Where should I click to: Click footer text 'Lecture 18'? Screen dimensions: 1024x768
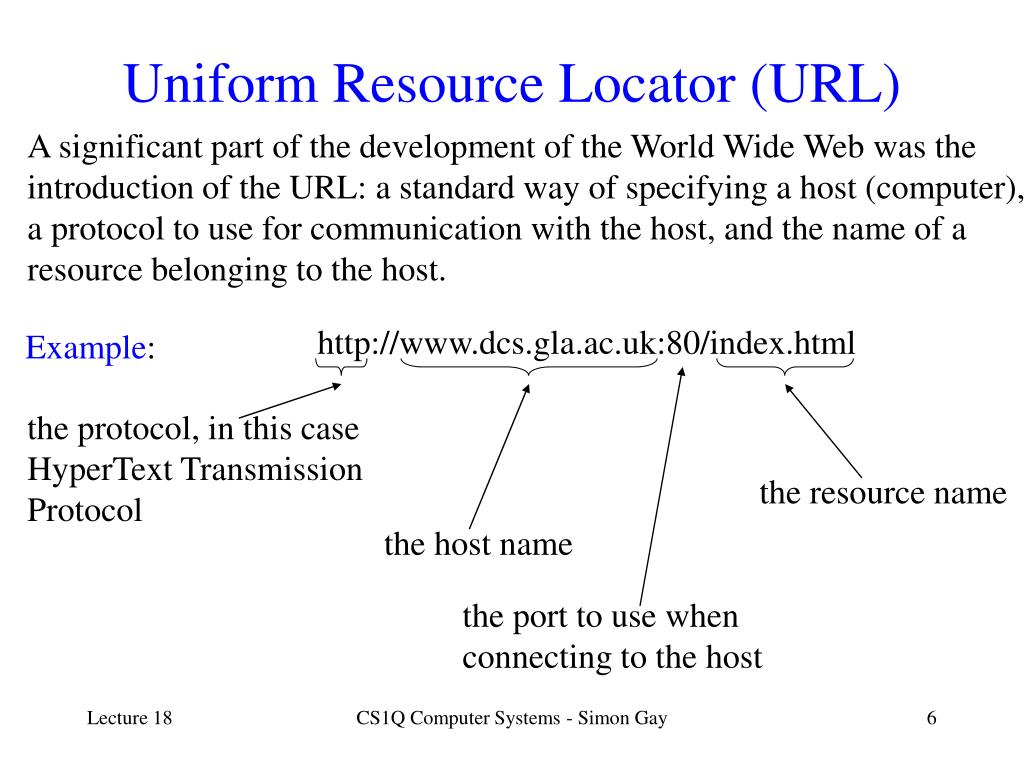point(129,718)
